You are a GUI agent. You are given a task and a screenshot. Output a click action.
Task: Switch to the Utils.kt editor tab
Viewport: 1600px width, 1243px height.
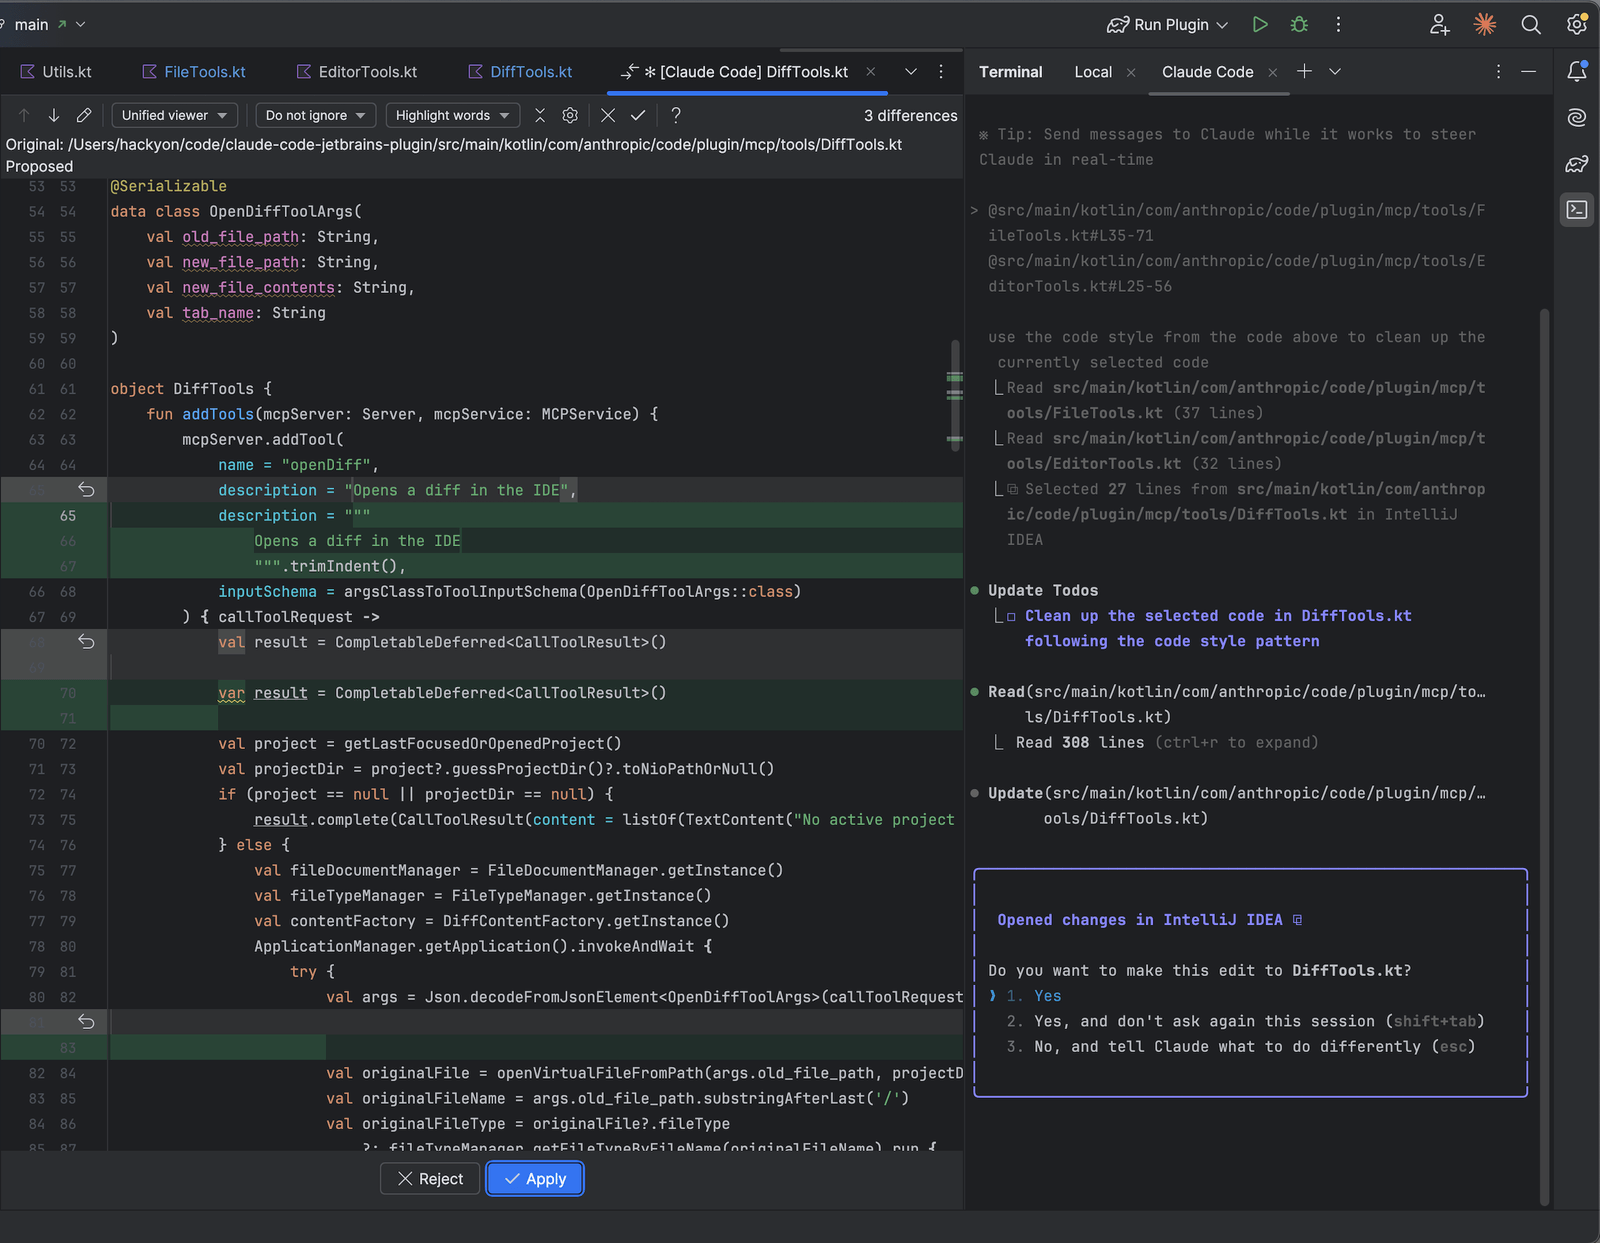click(56, 72)
